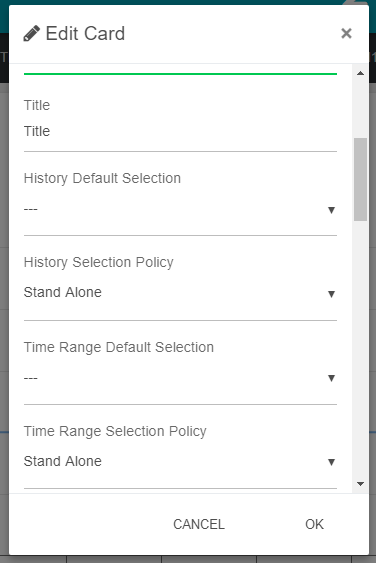The image size is (376, 563).
Task: Click the pencil icon beside Edit Card
Action: tap(32, 34)
